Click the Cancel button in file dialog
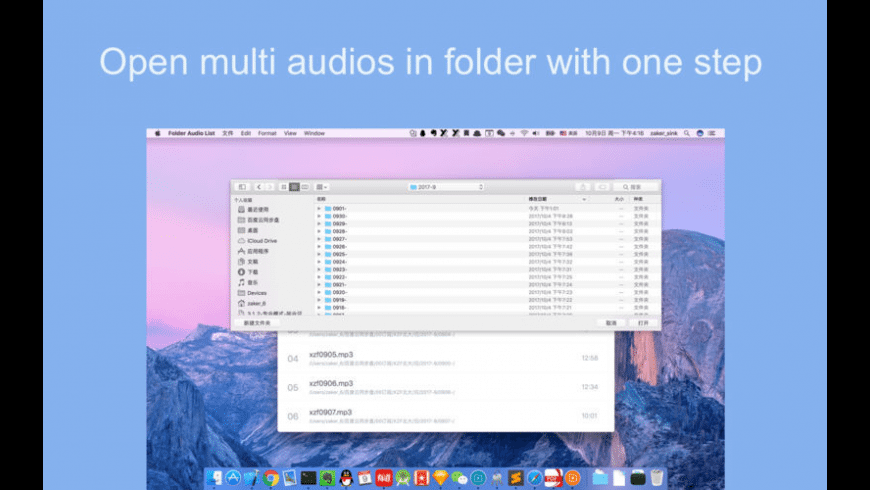Screen dimensions: 870x490 (x=611, y=322)
